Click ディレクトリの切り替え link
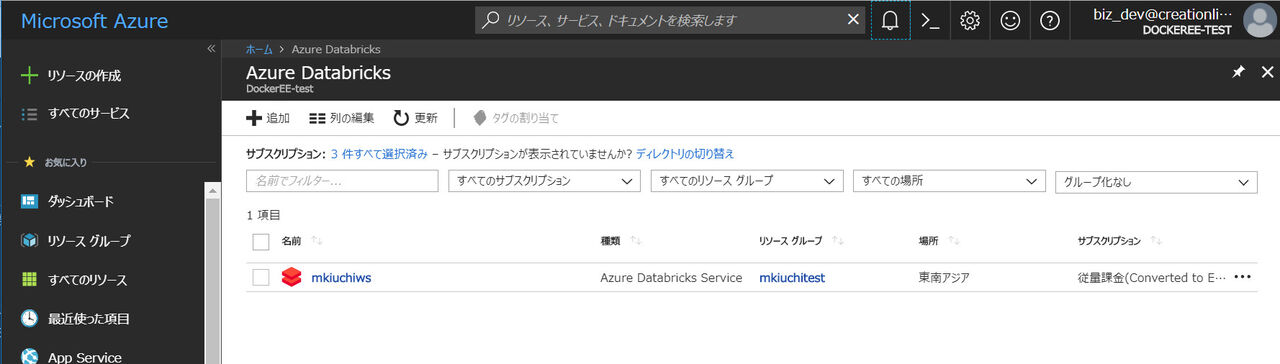The image size is (1280, 364). point(685,153)
